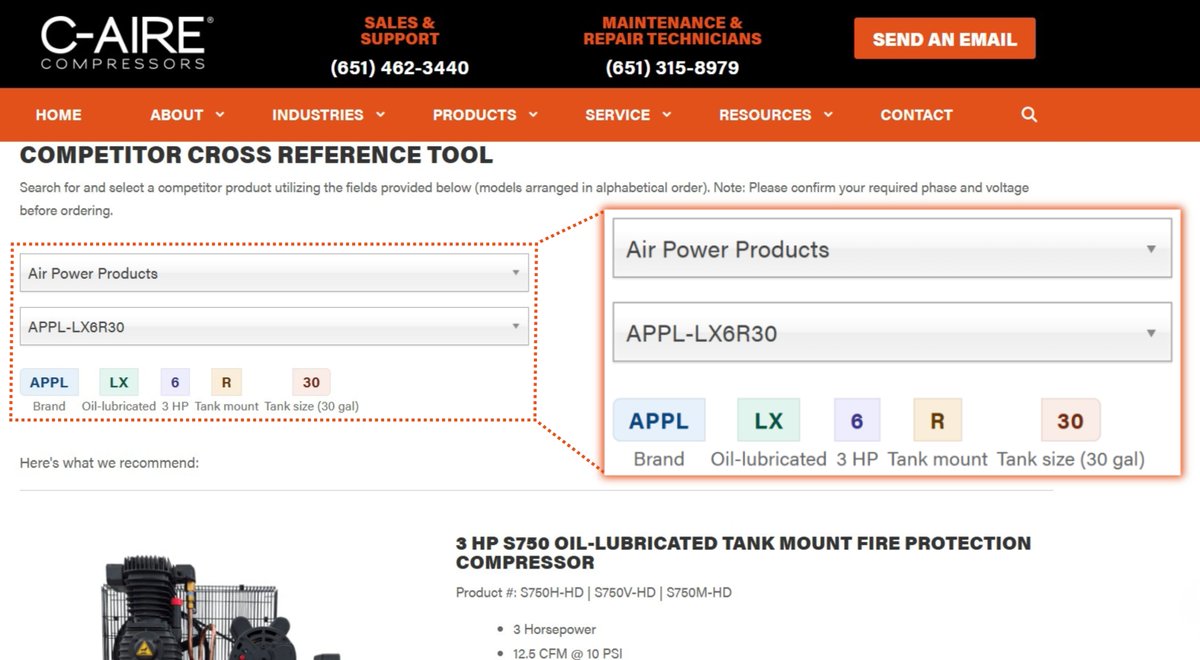Click the '3 Horsepower' bullet
The image size is (1200, 660).
coord(554,630)
